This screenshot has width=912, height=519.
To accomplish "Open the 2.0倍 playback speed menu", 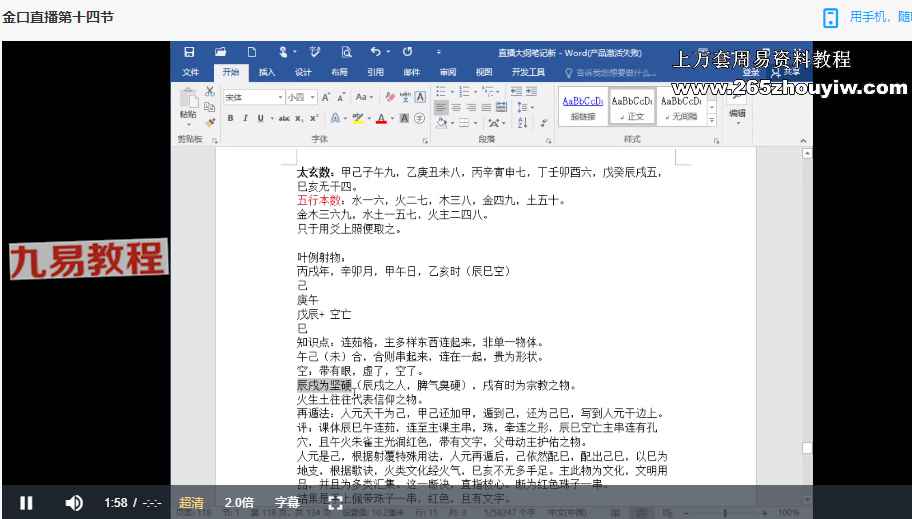I will pyautogui.click(x=239, y=503).
